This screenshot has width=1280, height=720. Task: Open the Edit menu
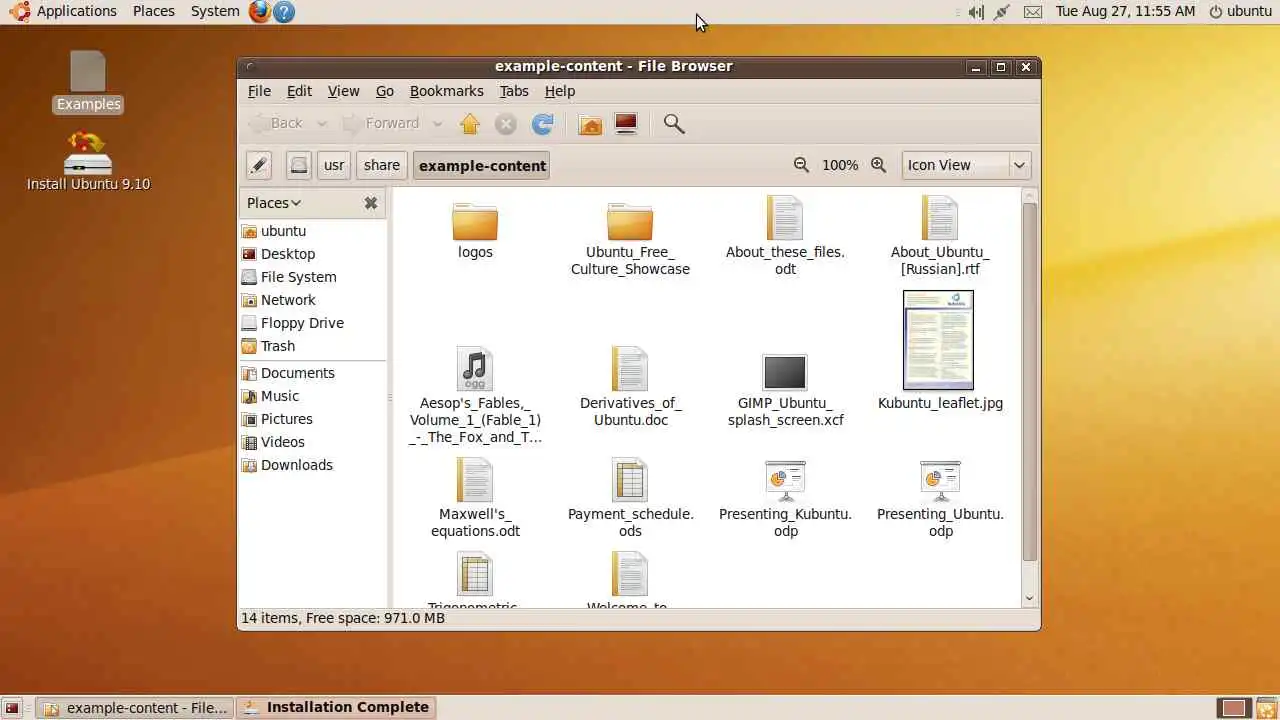299,91
